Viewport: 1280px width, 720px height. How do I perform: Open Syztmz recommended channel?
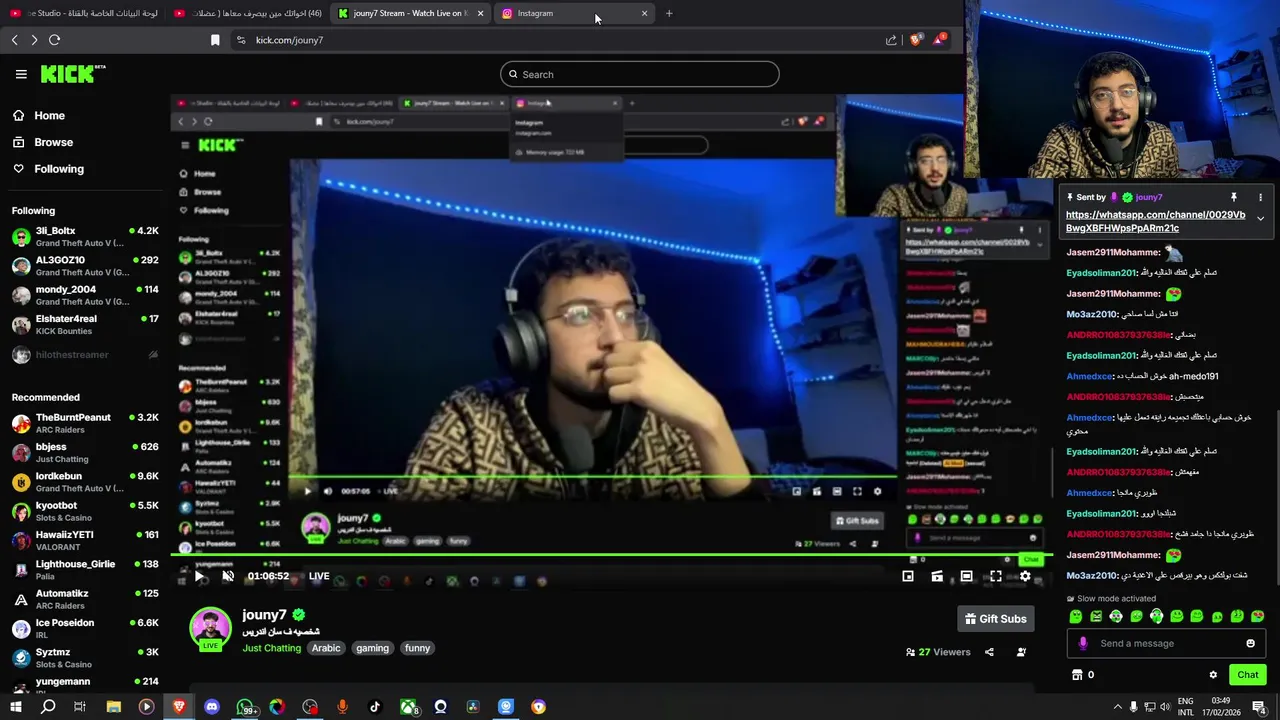coord(84,657)
